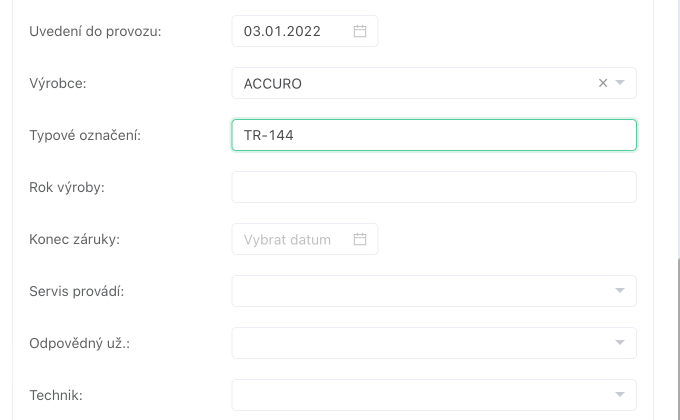Image resolution: width=680 pixels, height=420 pixels.
Task: Click the Výrobce label
Action: [58, 83]
